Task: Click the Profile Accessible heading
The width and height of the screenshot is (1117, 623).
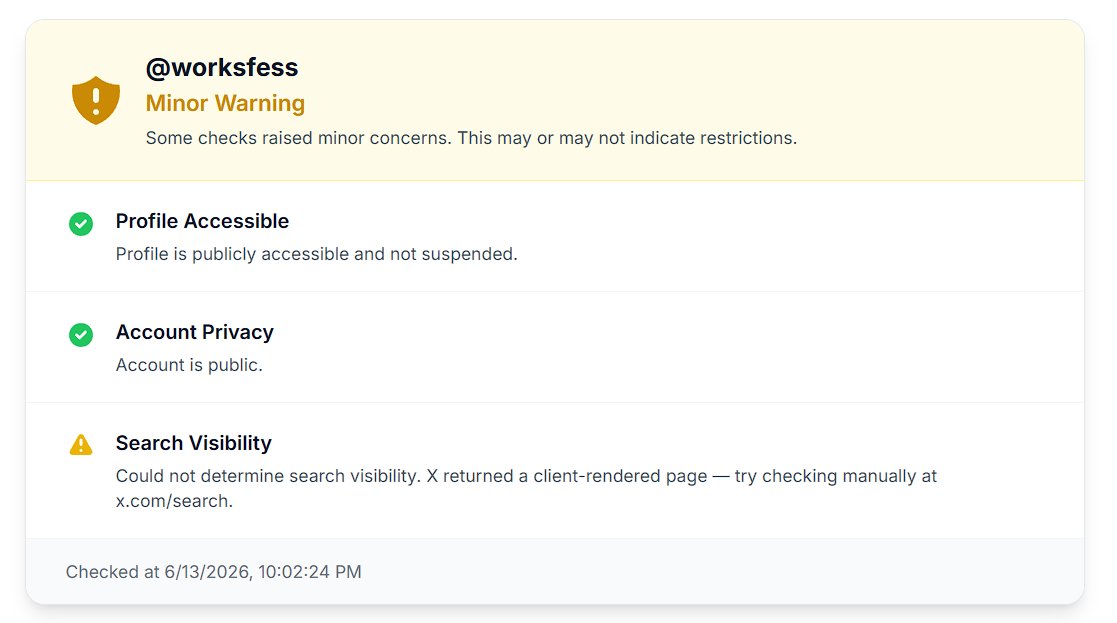Action: (x=202, y=221)
